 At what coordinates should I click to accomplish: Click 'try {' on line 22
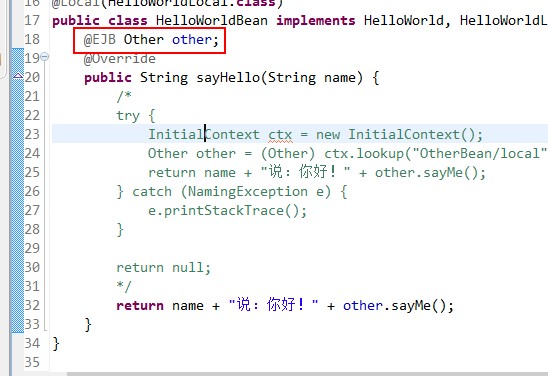(136, 116)
